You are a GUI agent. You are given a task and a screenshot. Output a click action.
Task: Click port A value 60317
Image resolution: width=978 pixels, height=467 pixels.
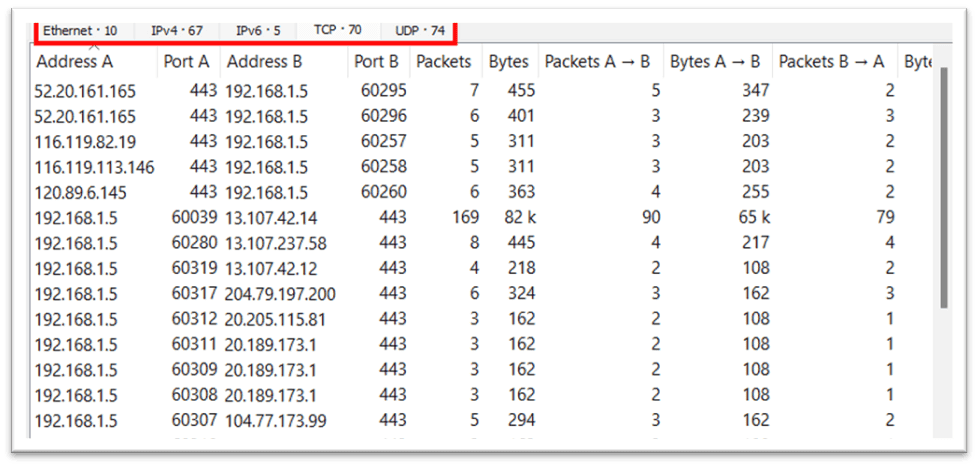pos(195,293)
